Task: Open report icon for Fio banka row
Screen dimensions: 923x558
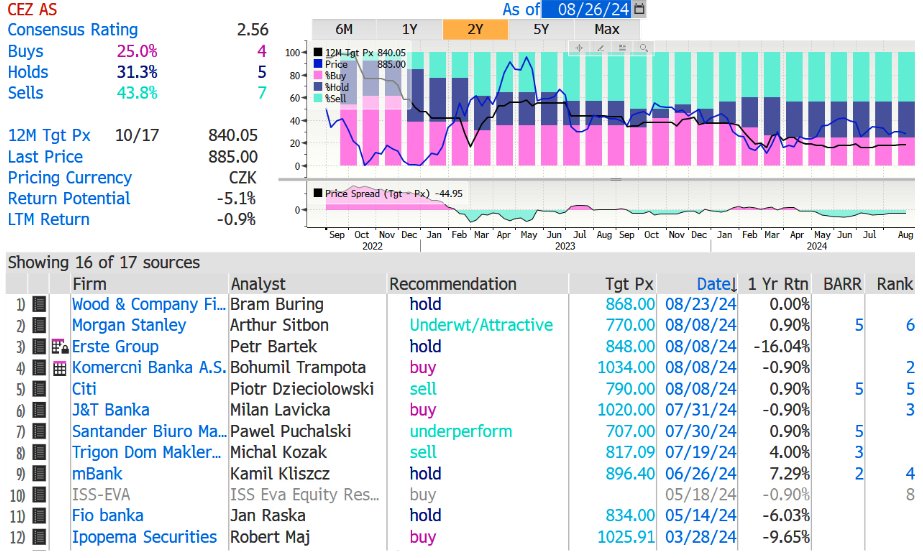Action: (x=39, y=516)
